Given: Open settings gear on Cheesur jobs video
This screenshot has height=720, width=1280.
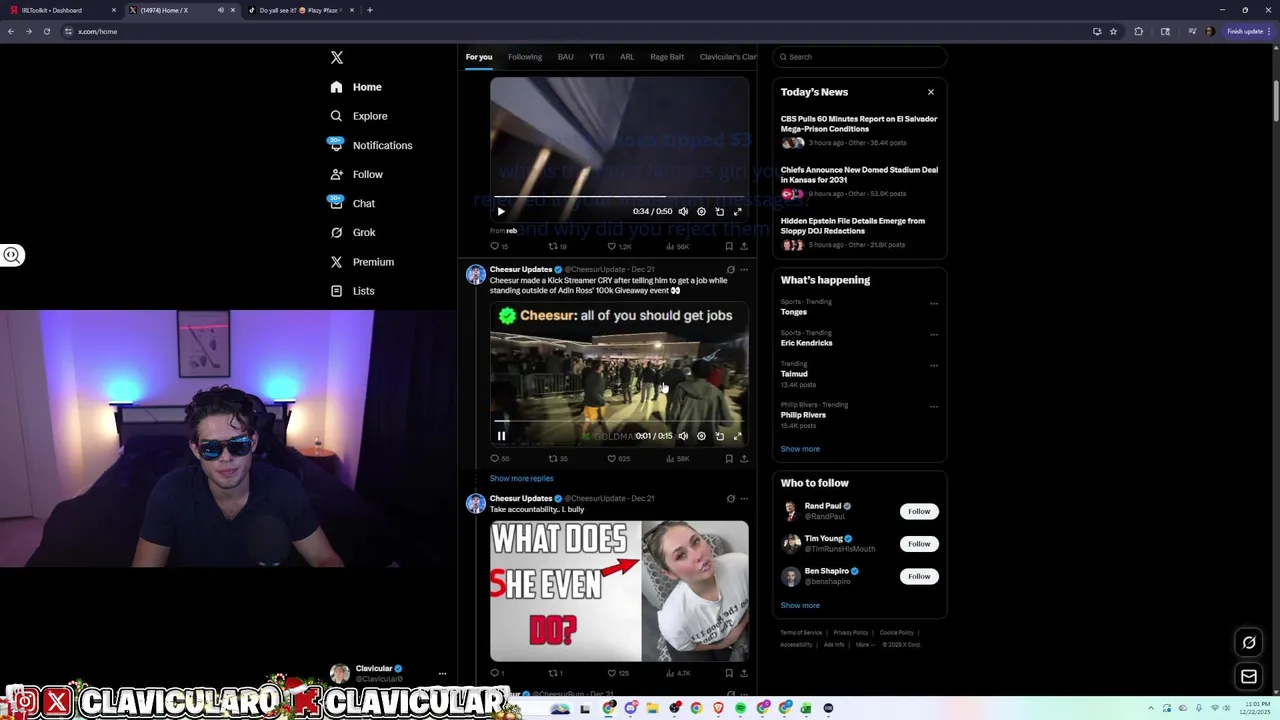Looking at the screenshot, I should (701, 436).
